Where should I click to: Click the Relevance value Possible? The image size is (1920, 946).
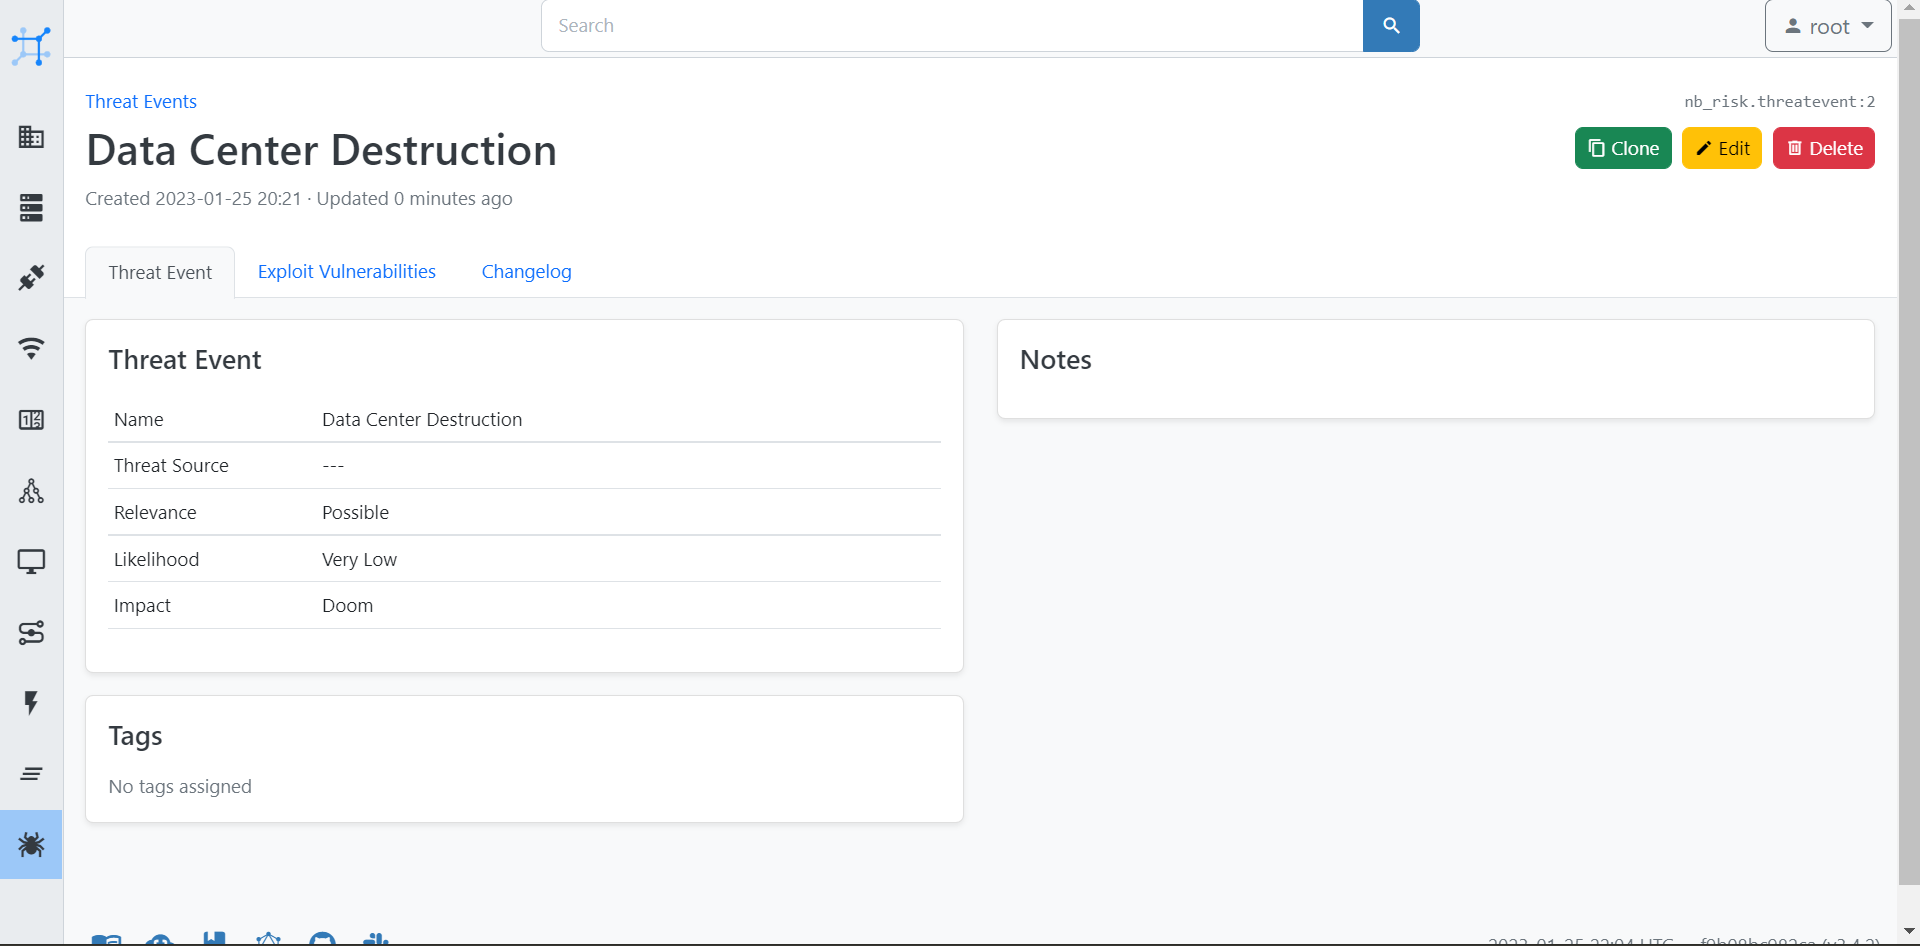tap(355, 513)
